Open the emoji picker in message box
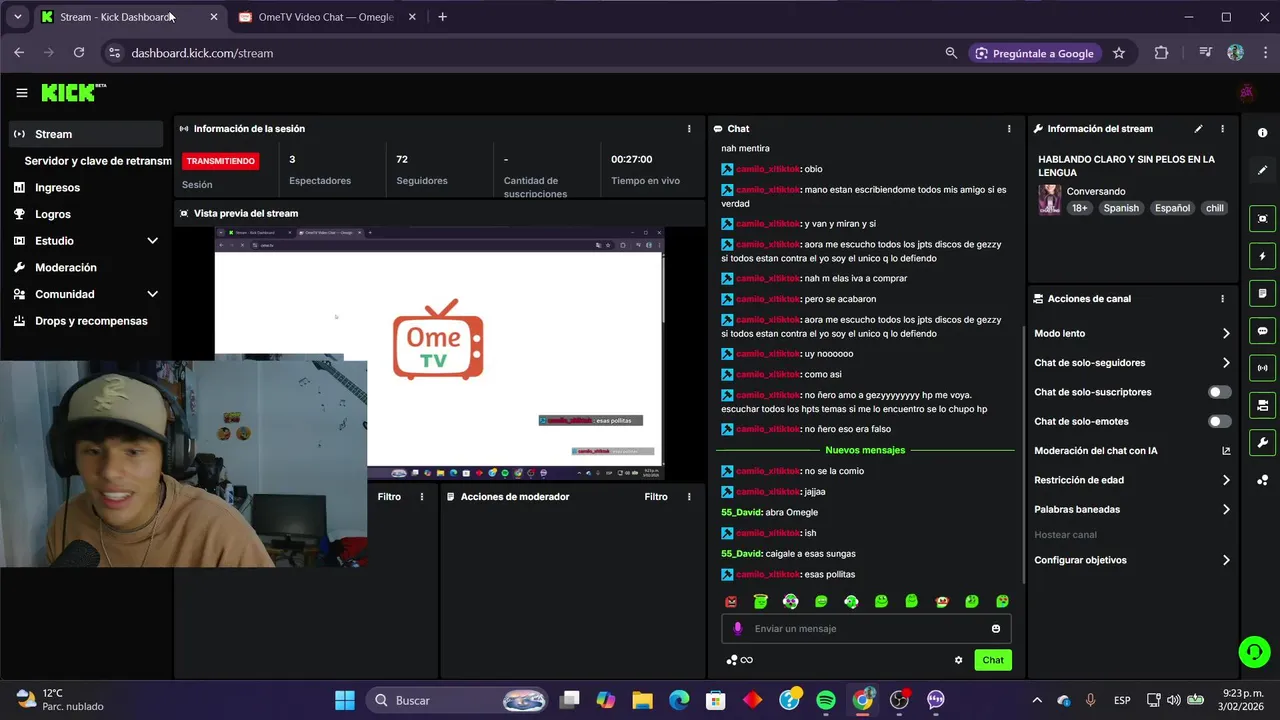The height and width of the screenshot is (720, 1280). coord(996,629)
